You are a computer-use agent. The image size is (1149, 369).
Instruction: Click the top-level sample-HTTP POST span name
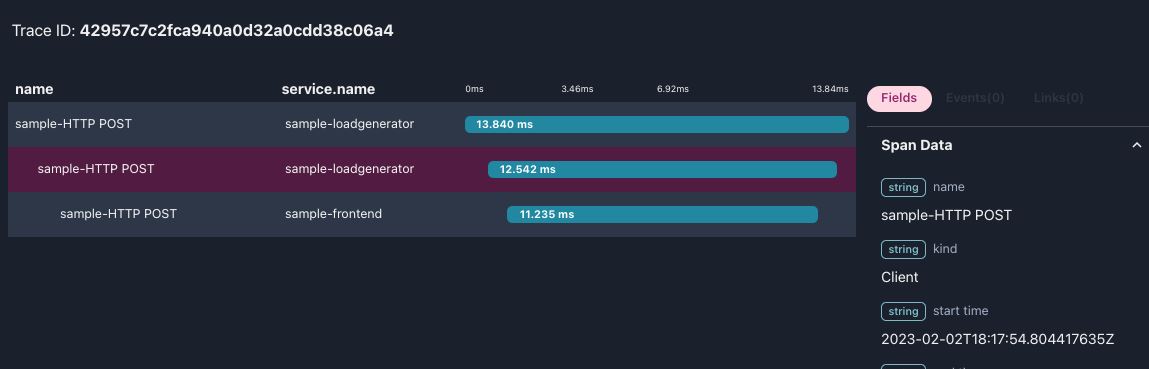[73, 124]
